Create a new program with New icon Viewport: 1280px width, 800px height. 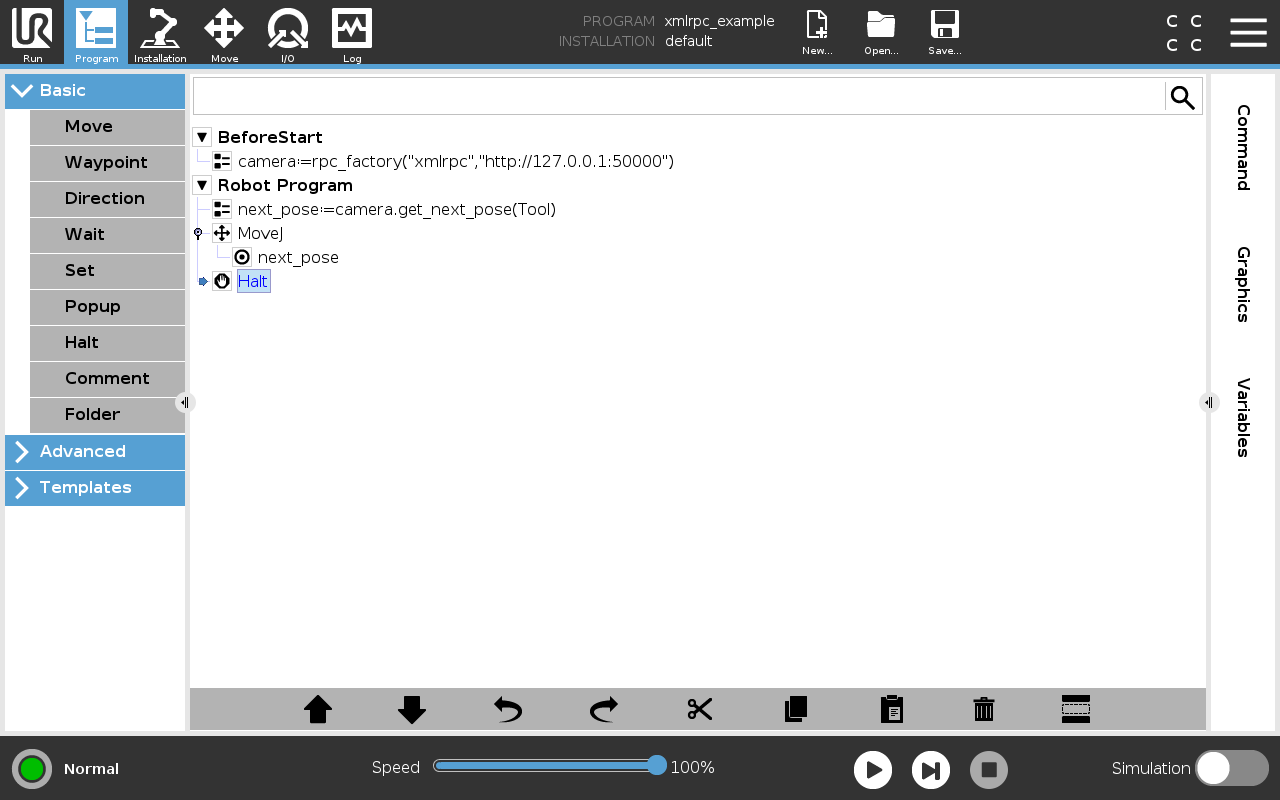tap(817, 32)
